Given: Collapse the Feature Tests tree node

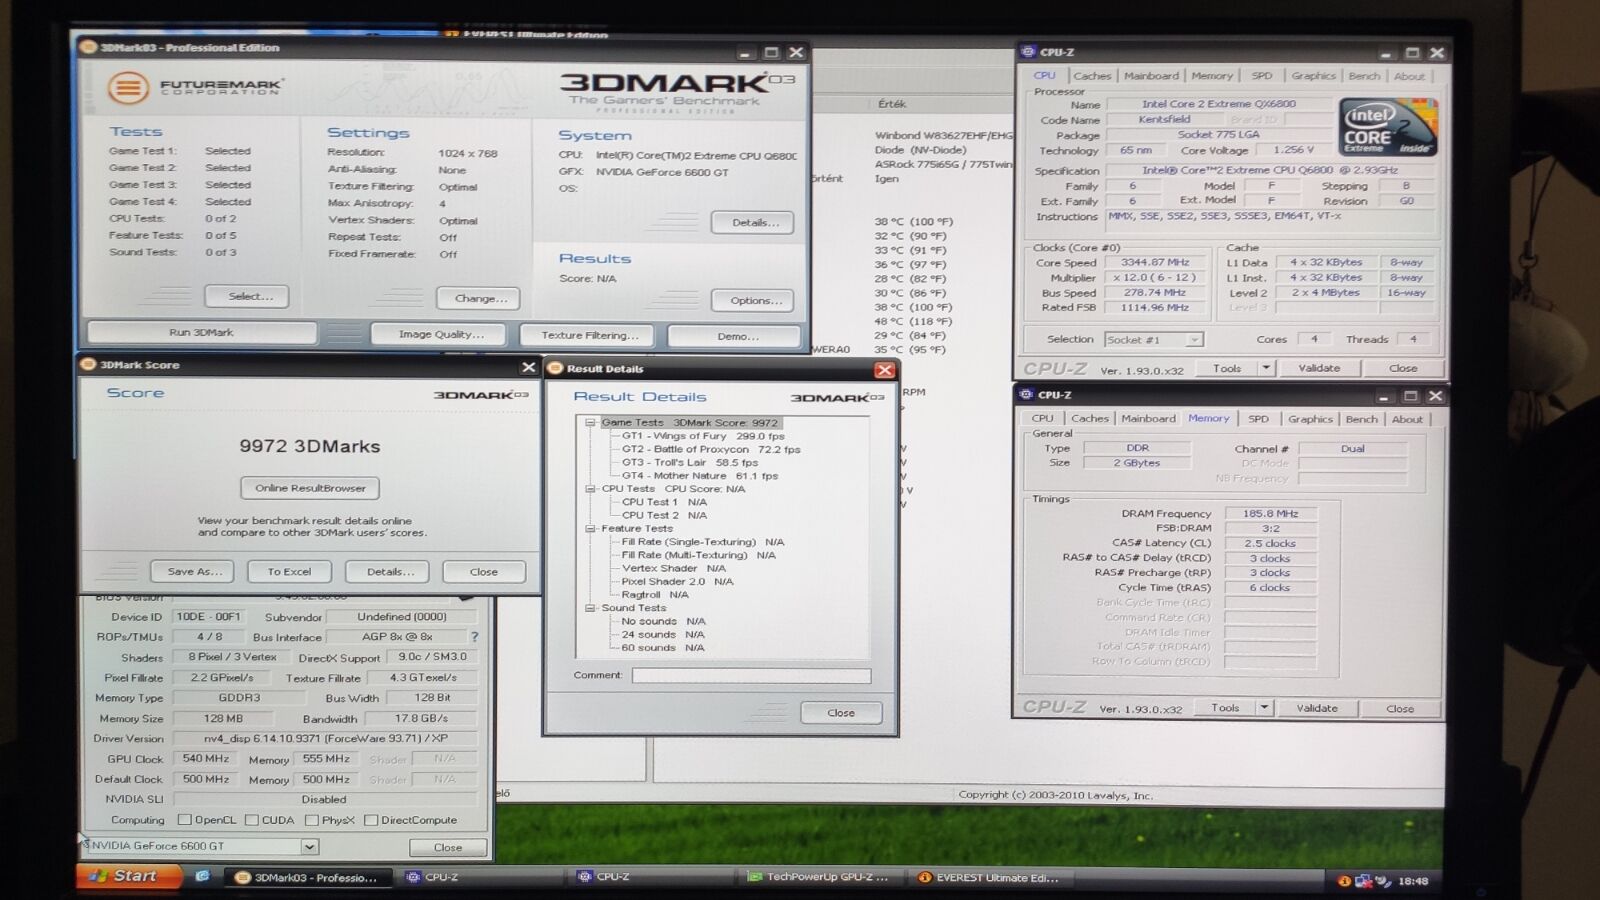Looking at the screenshot, I should tap(590, 529).
